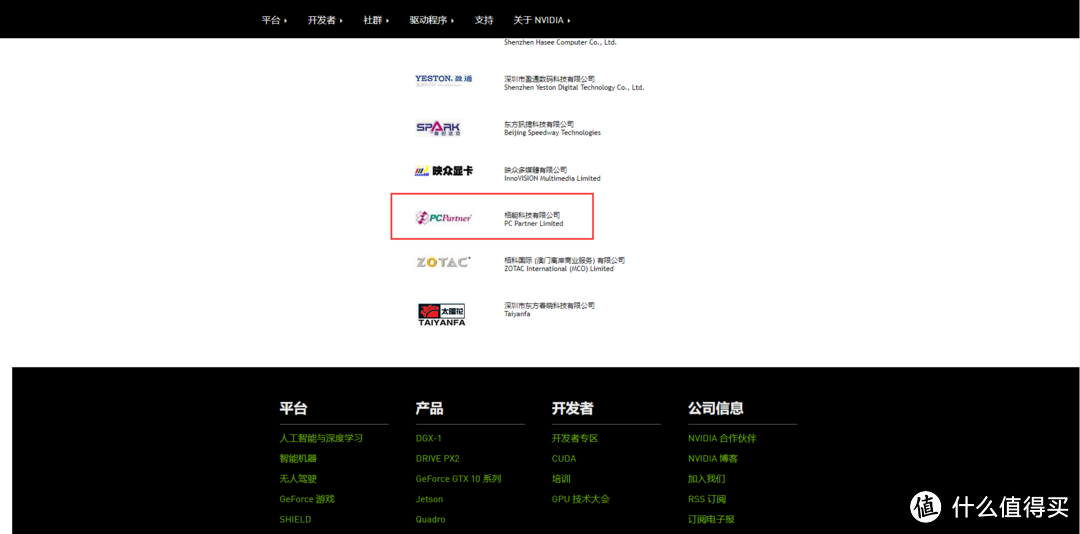Click the text ZOTAC International (MCO) Limited
Image resolution: width=1080 pixels, height=534 pixels.
pyautogui.click(x=559, y=269)
